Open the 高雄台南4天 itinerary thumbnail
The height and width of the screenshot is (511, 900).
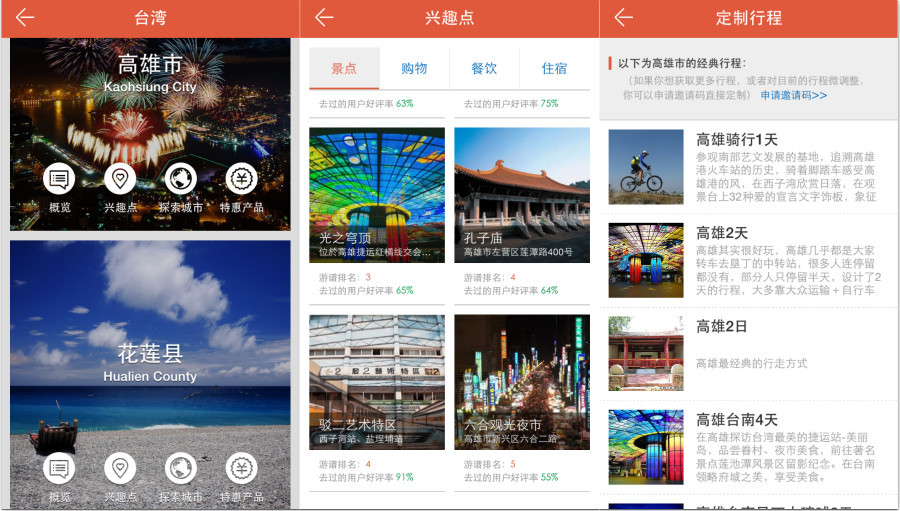(x=646, y=447)
